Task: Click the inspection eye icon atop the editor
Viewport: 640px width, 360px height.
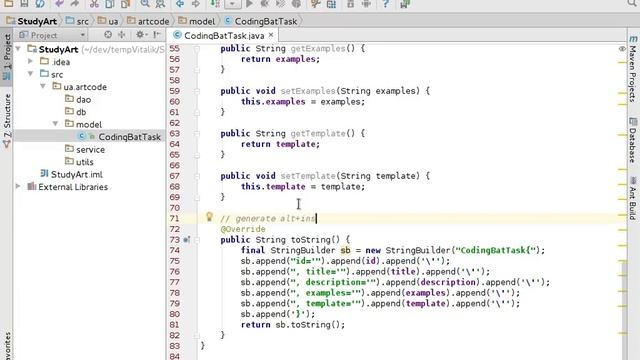Action: (x=622, y=49)
